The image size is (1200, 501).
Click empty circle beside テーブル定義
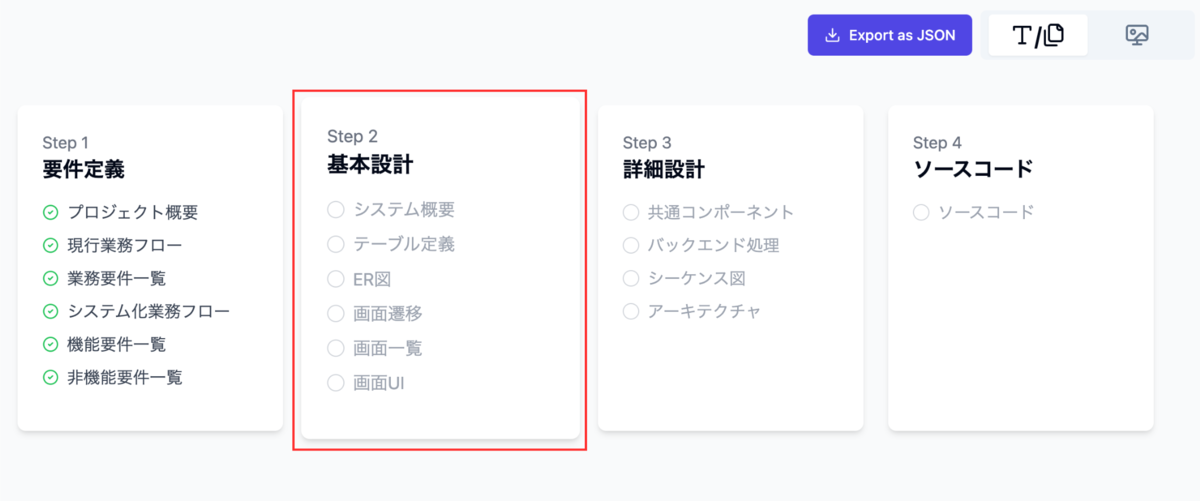(x=336, y=244)
